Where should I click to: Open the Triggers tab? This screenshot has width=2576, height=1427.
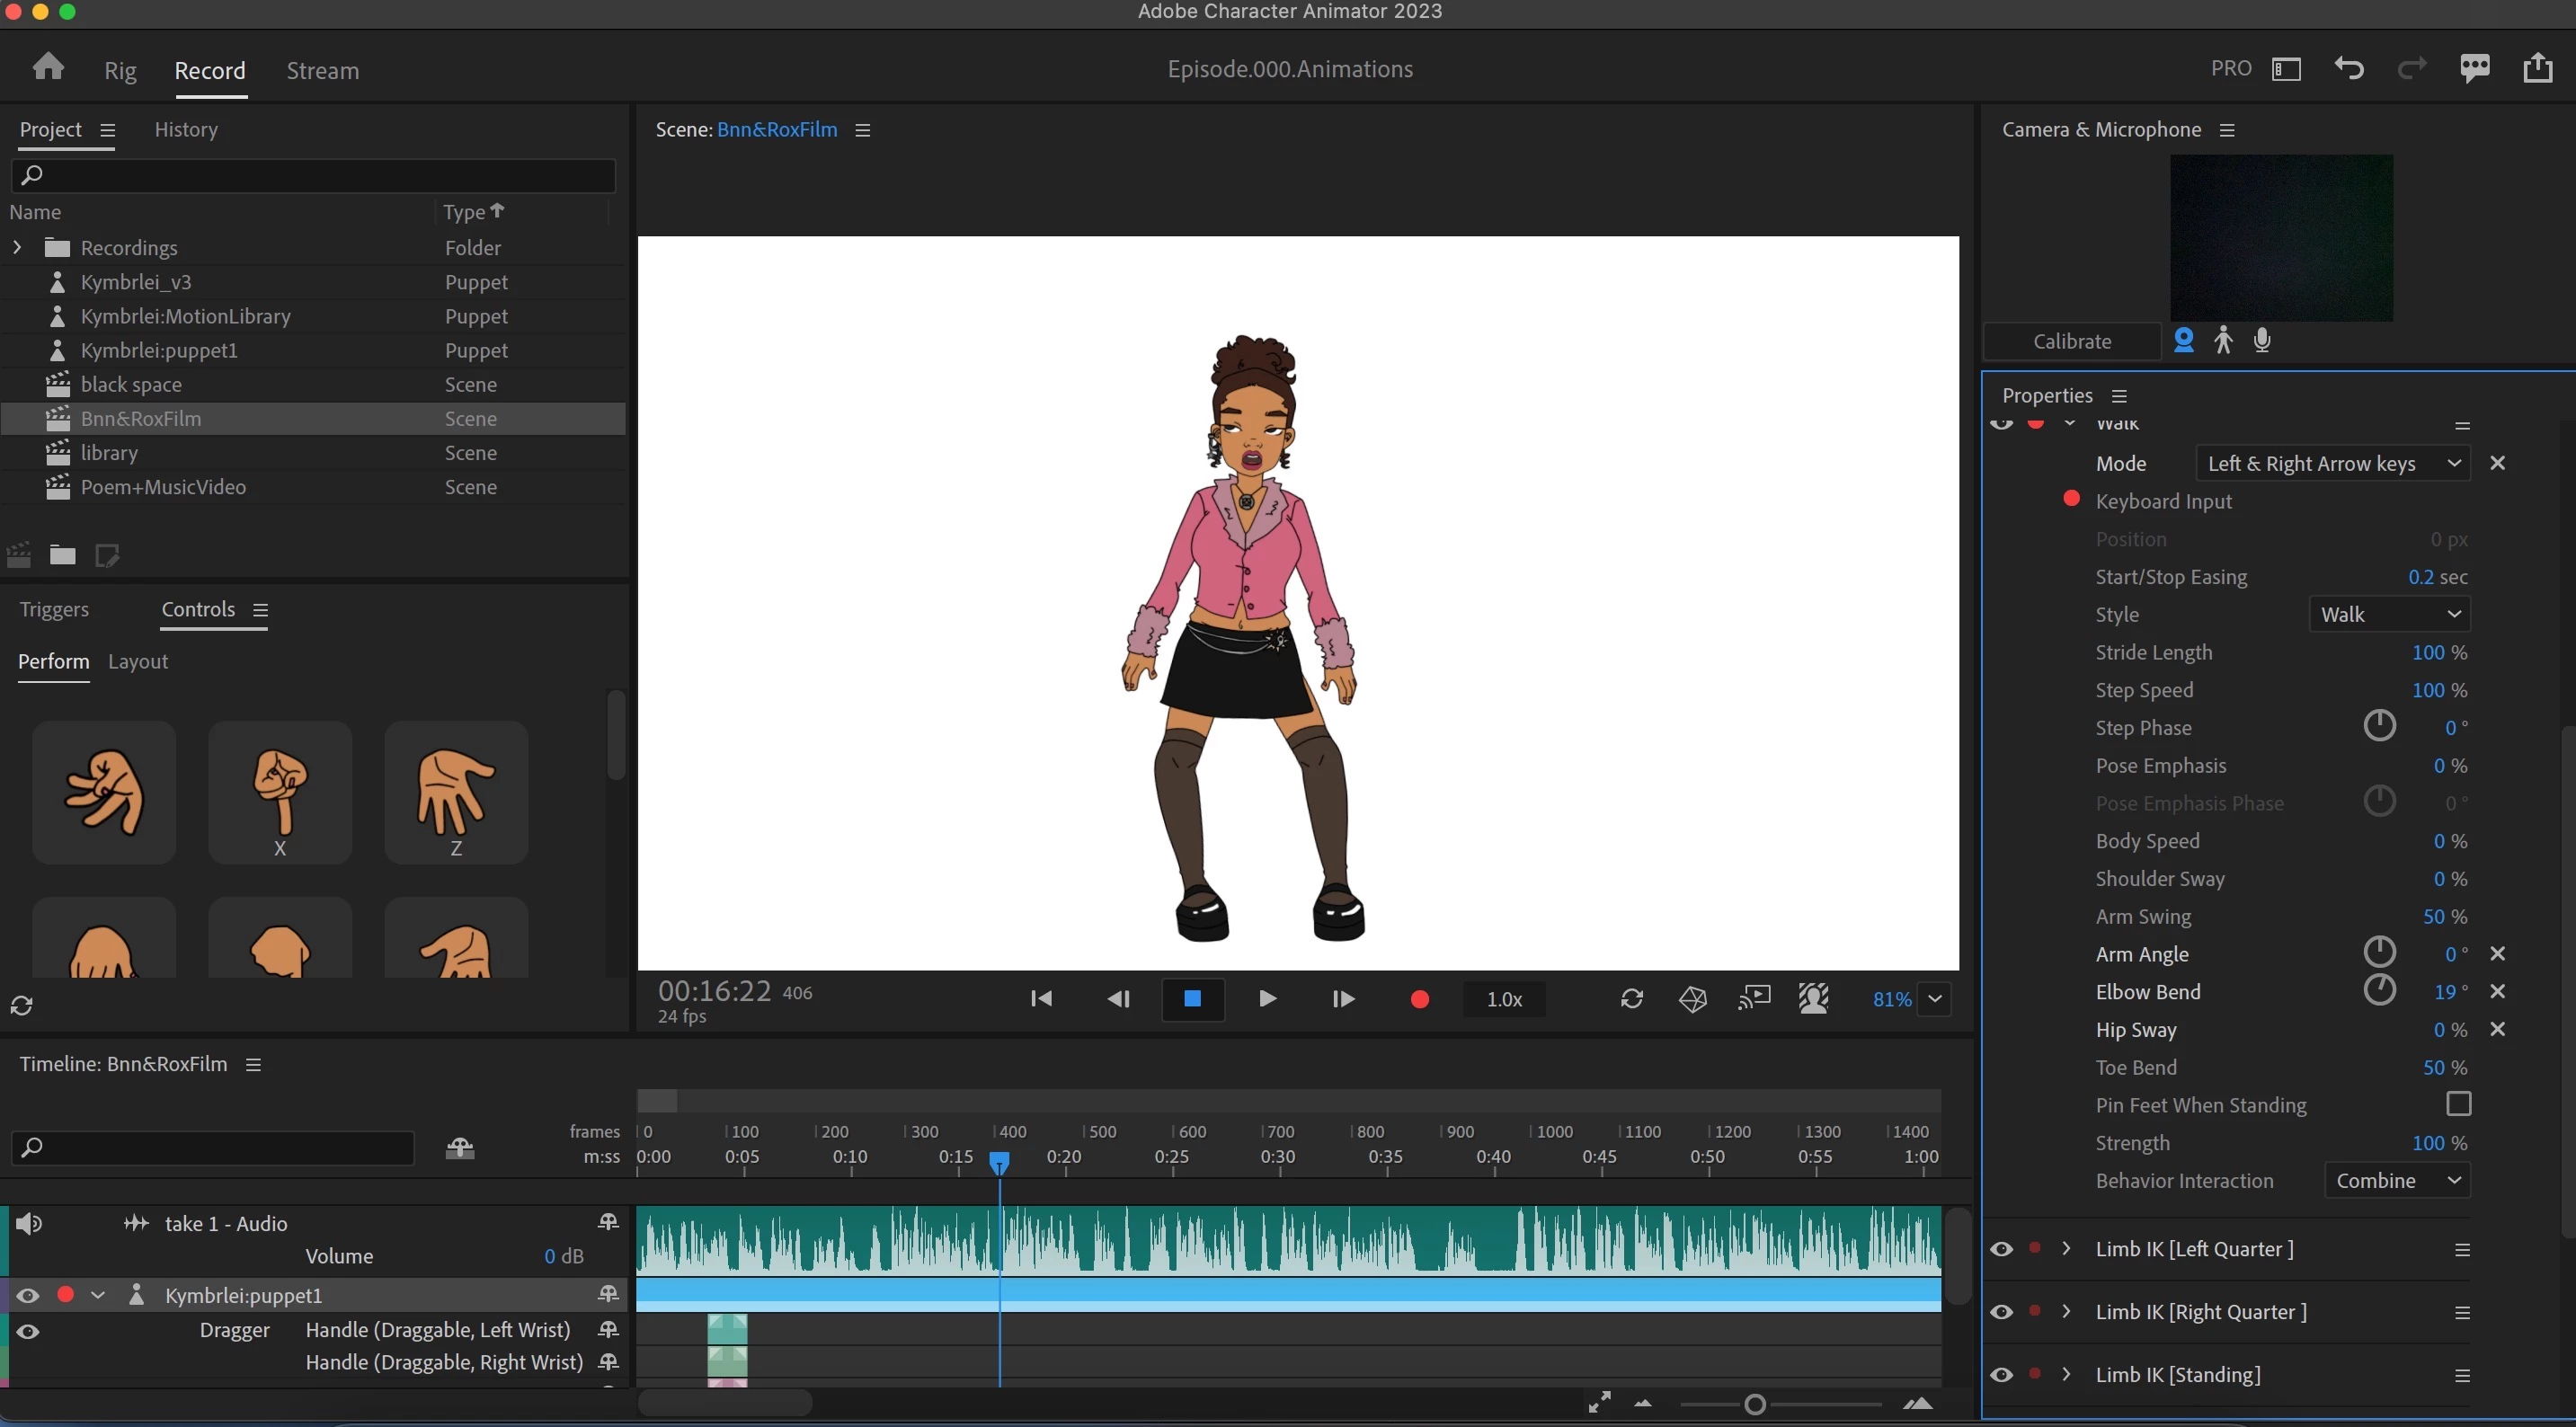[x=54, y=609]
